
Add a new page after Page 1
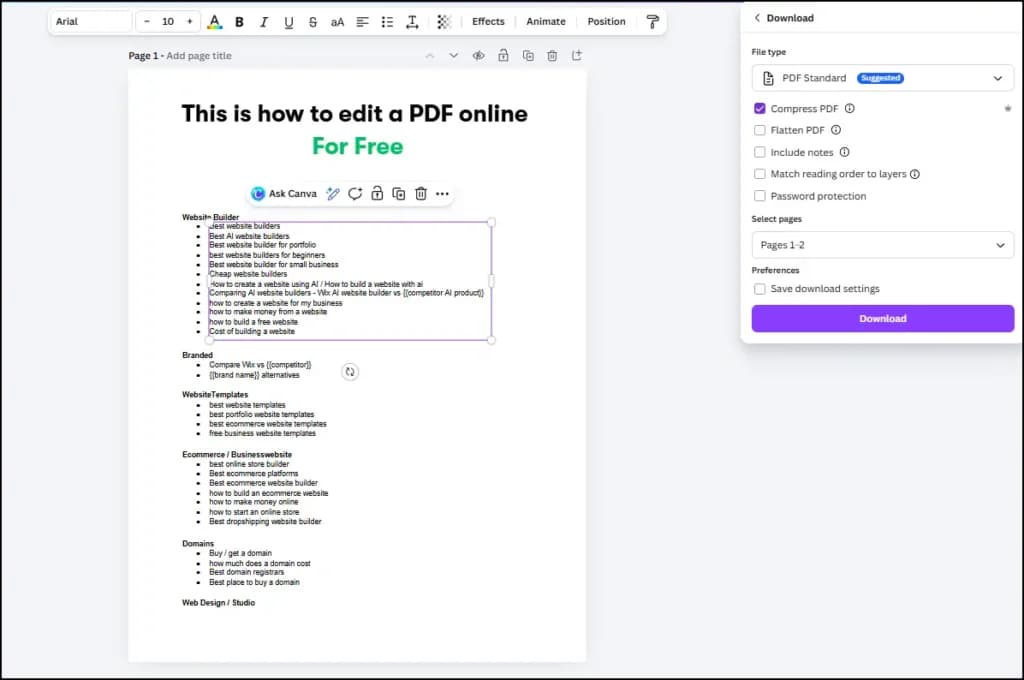point(577,56)
